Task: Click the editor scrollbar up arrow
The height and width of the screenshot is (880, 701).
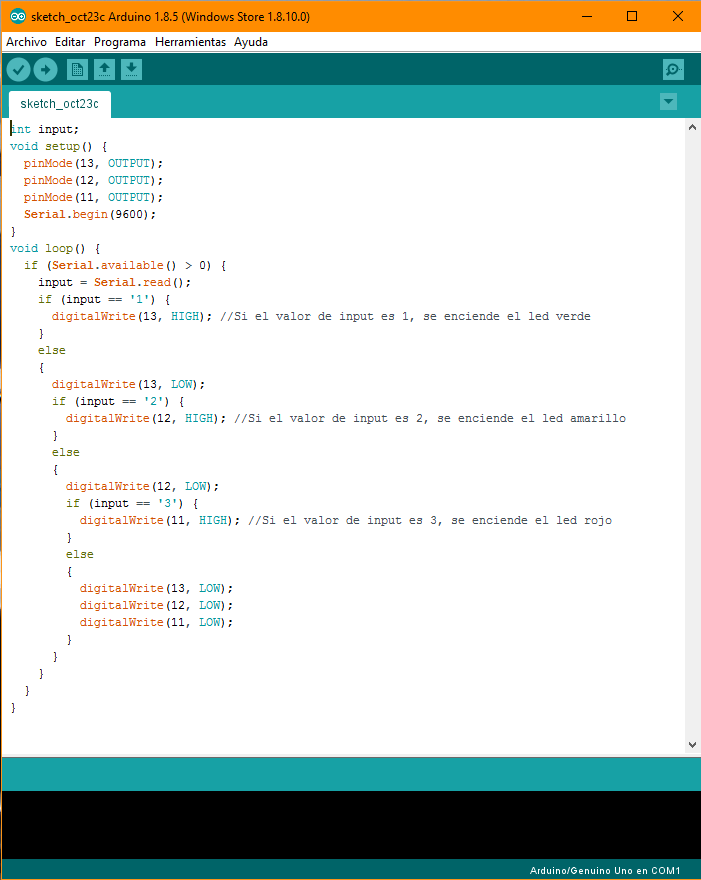Action: pos(692,128)
